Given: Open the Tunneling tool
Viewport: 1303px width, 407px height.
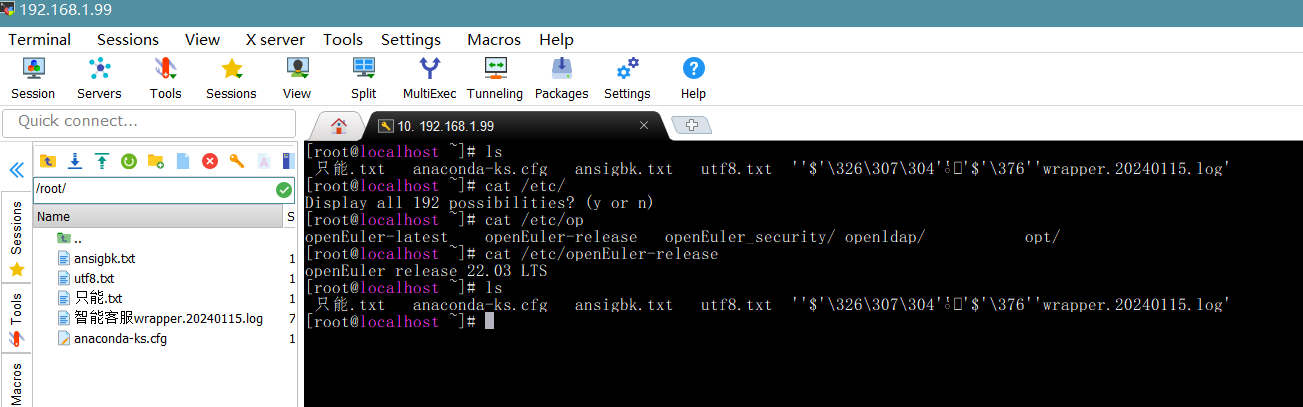Looking at the screenshot, I should pos(495,78).
